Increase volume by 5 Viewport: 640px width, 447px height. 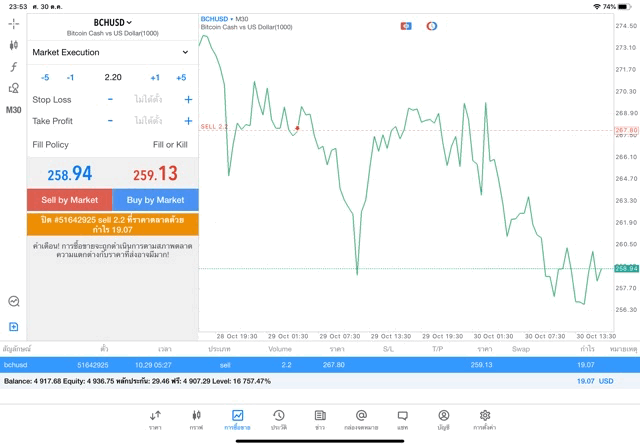click(181, 78)
